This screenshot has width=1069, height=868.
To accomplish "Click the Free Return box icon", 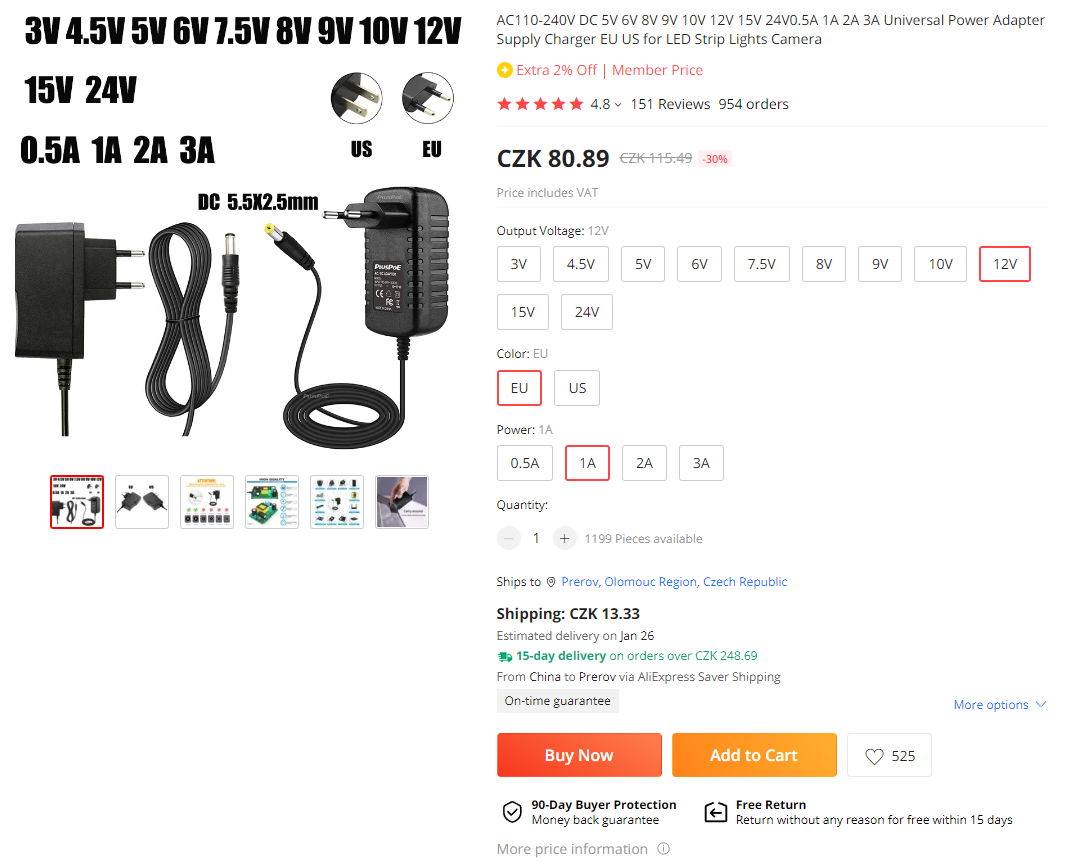I will pos(716,812).
